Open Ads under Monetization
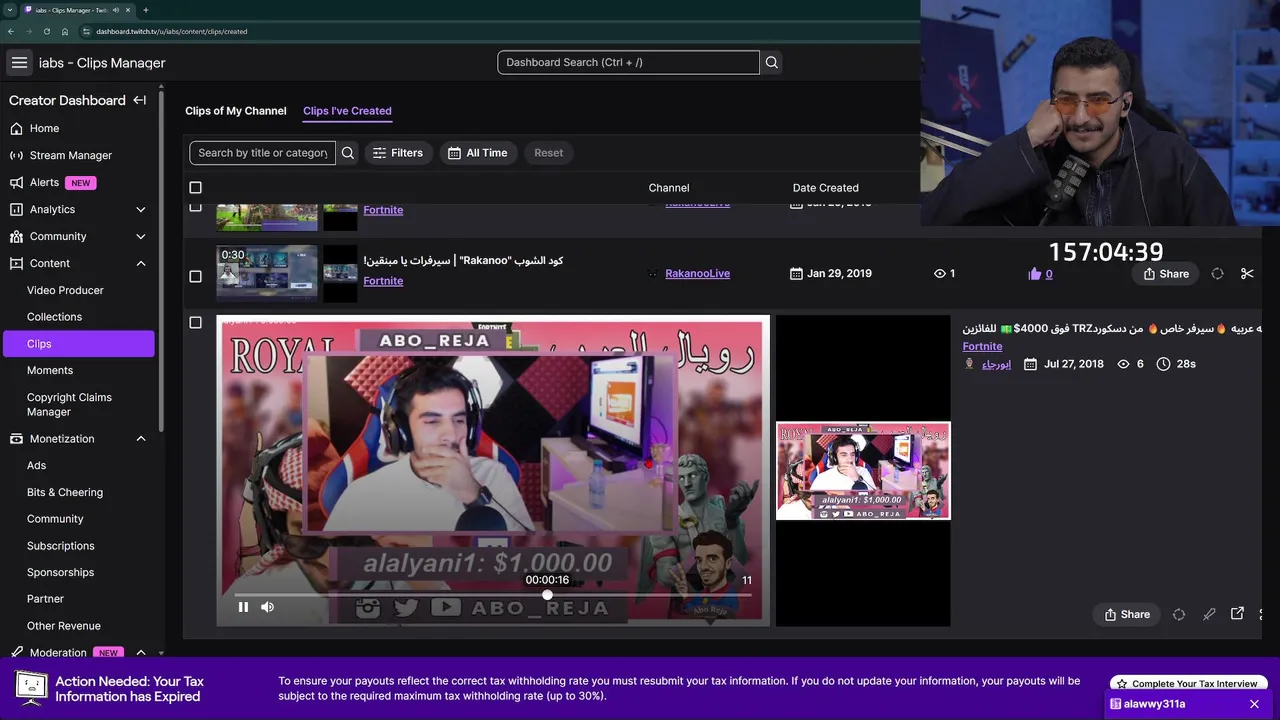This screenshot has height=720, width=1280. click(36, 465)
